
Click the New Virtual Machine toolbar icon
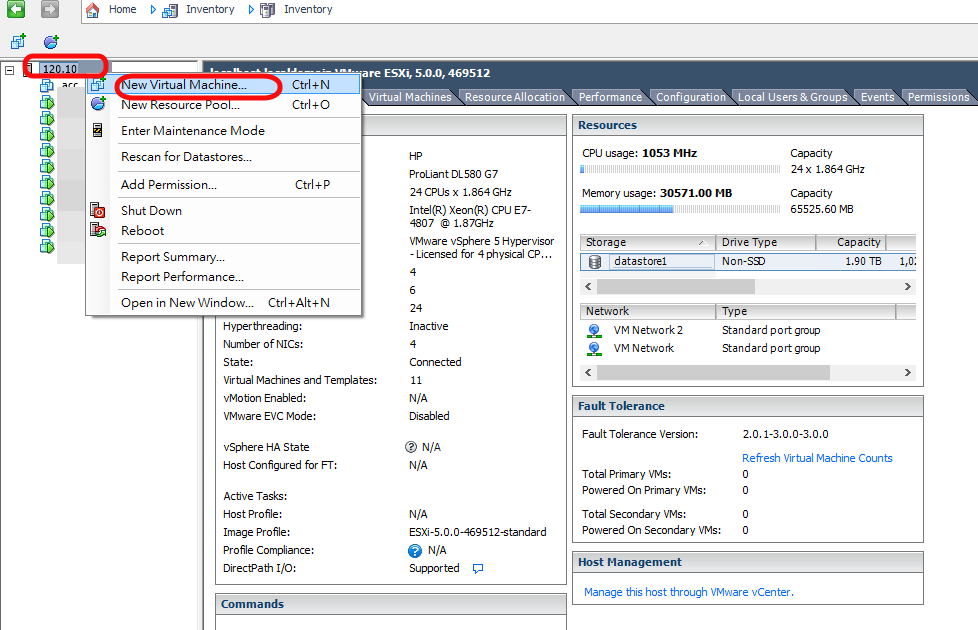(18, 41)
